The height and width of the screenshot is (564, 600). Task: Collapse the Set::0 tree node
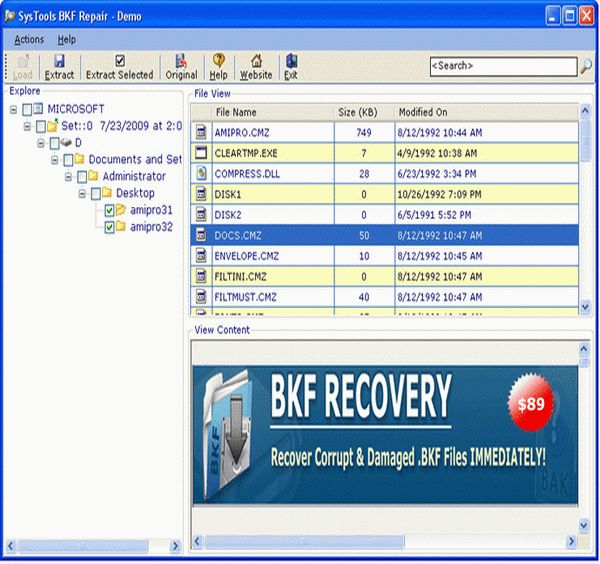[x=27, y=126]
